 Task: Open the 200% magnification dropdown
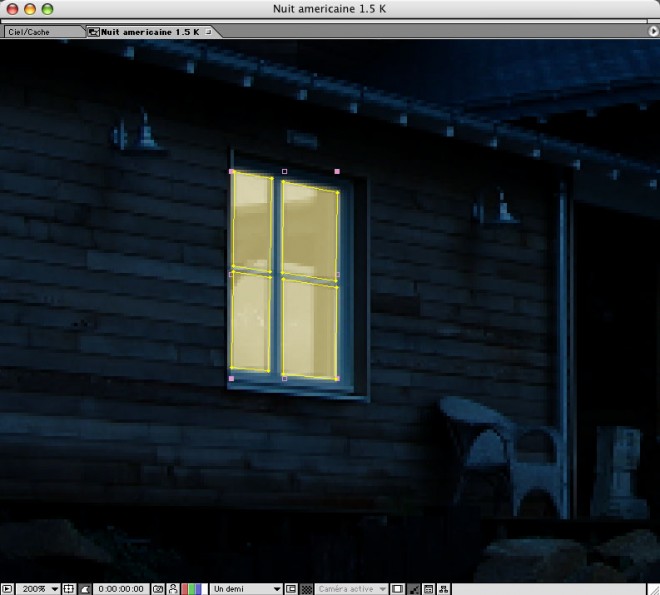40,589
